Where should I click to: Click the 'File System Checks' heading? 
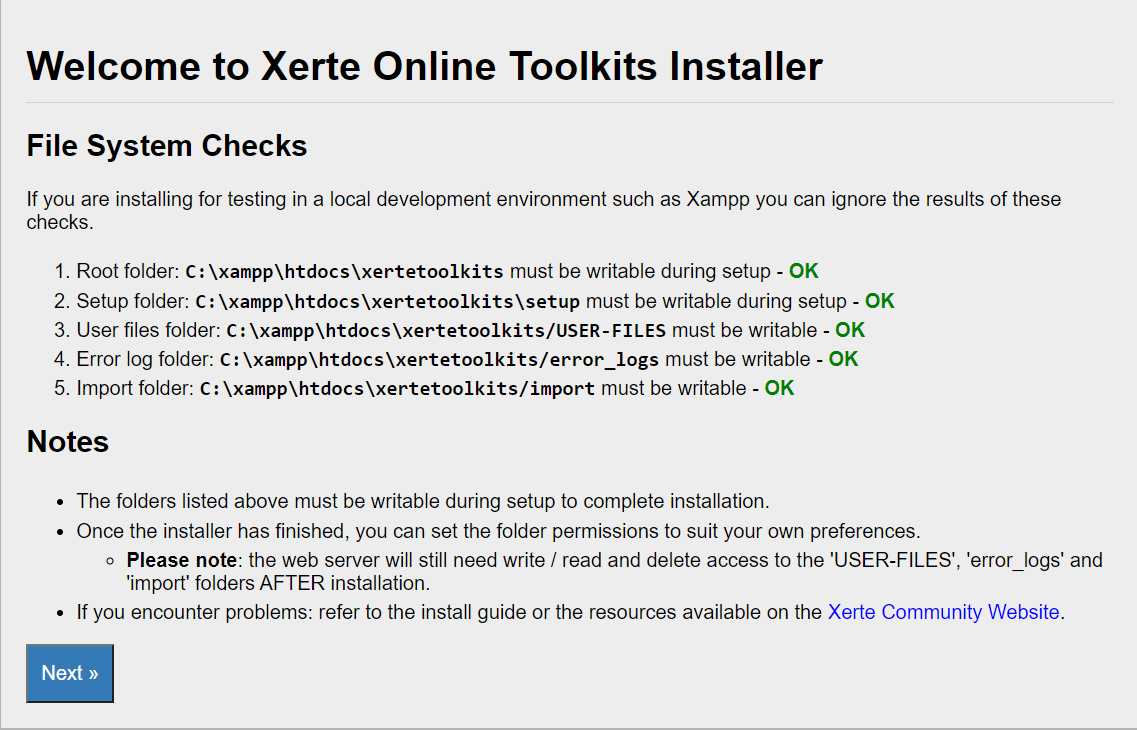tap(167, 146)
